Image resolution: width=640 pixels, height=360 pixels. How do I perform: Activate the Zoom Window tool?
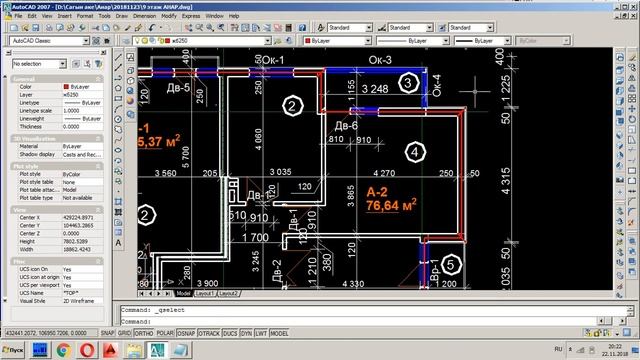[210, 28]
